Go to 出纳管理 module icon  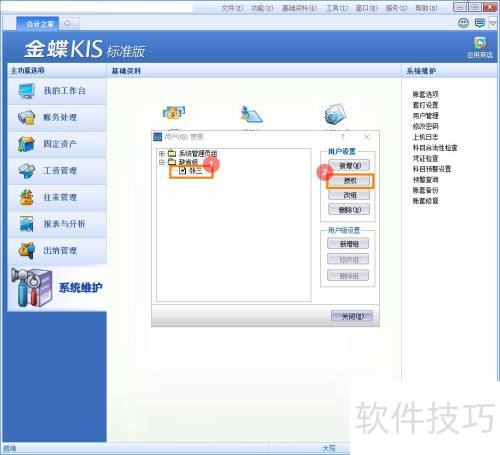[x=27, y=251]
